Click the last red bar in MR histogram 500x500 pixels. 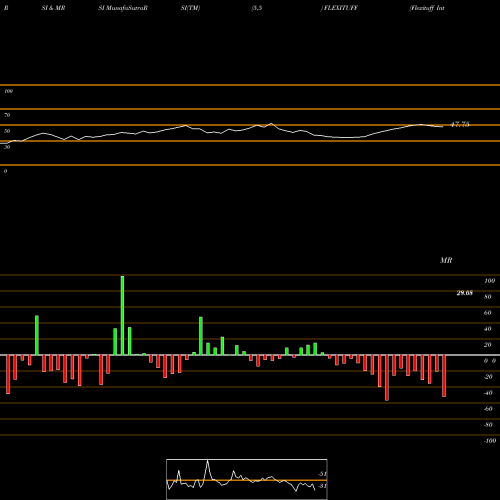[x=444, y=376]
